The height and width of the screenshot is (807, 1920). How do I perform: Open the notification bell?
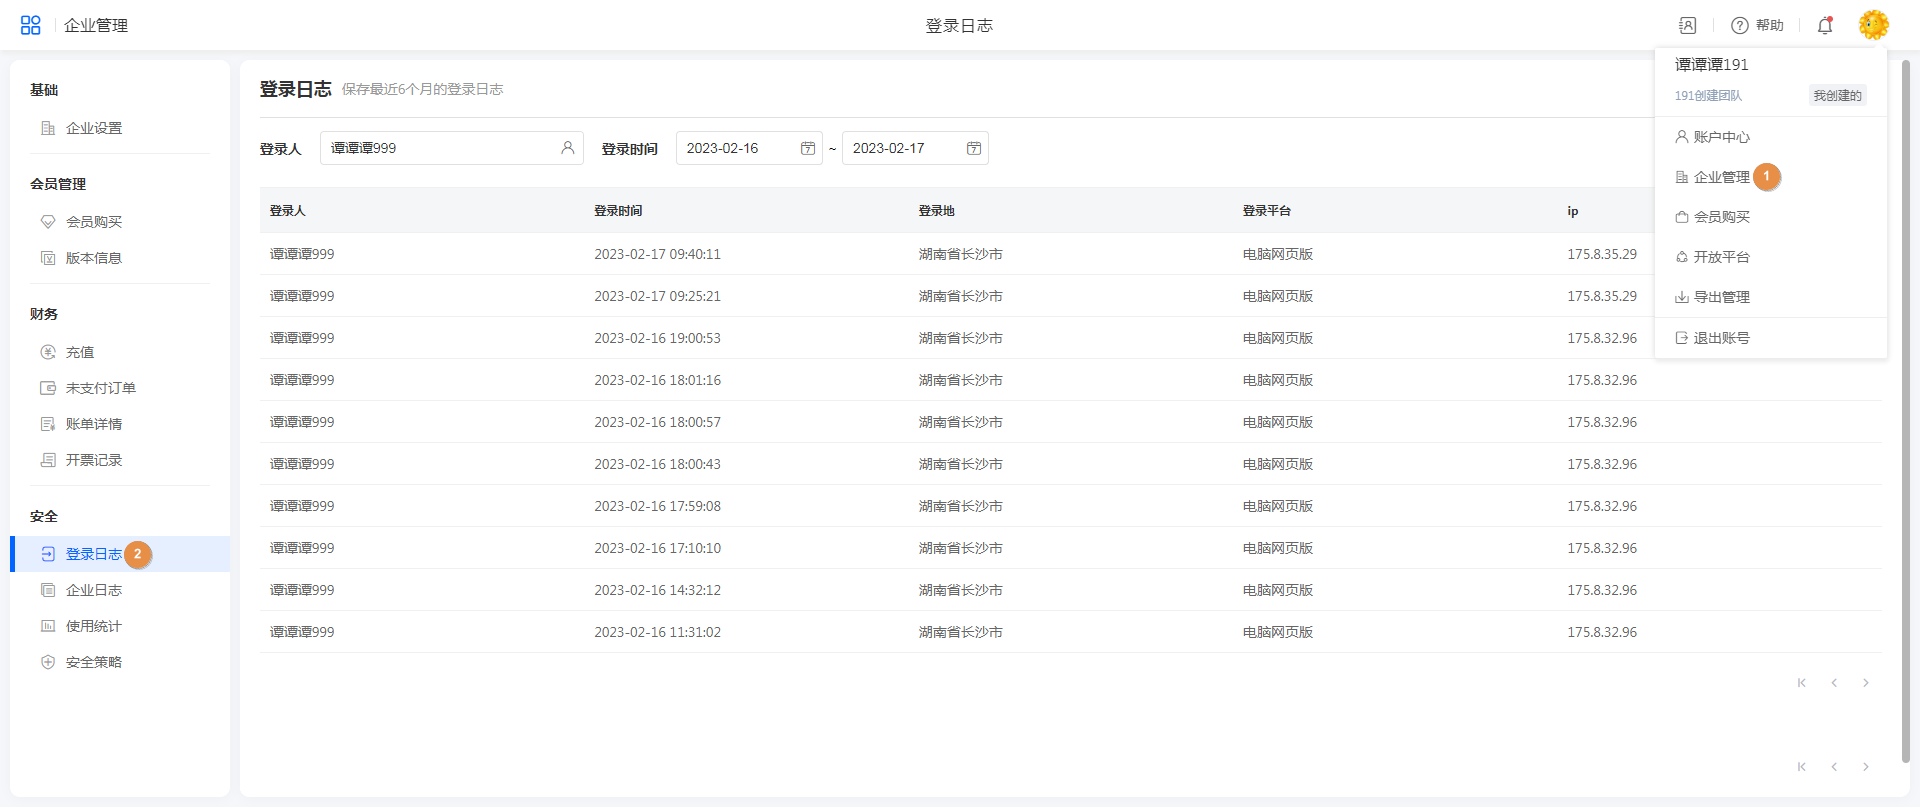tap(1825, 26)
